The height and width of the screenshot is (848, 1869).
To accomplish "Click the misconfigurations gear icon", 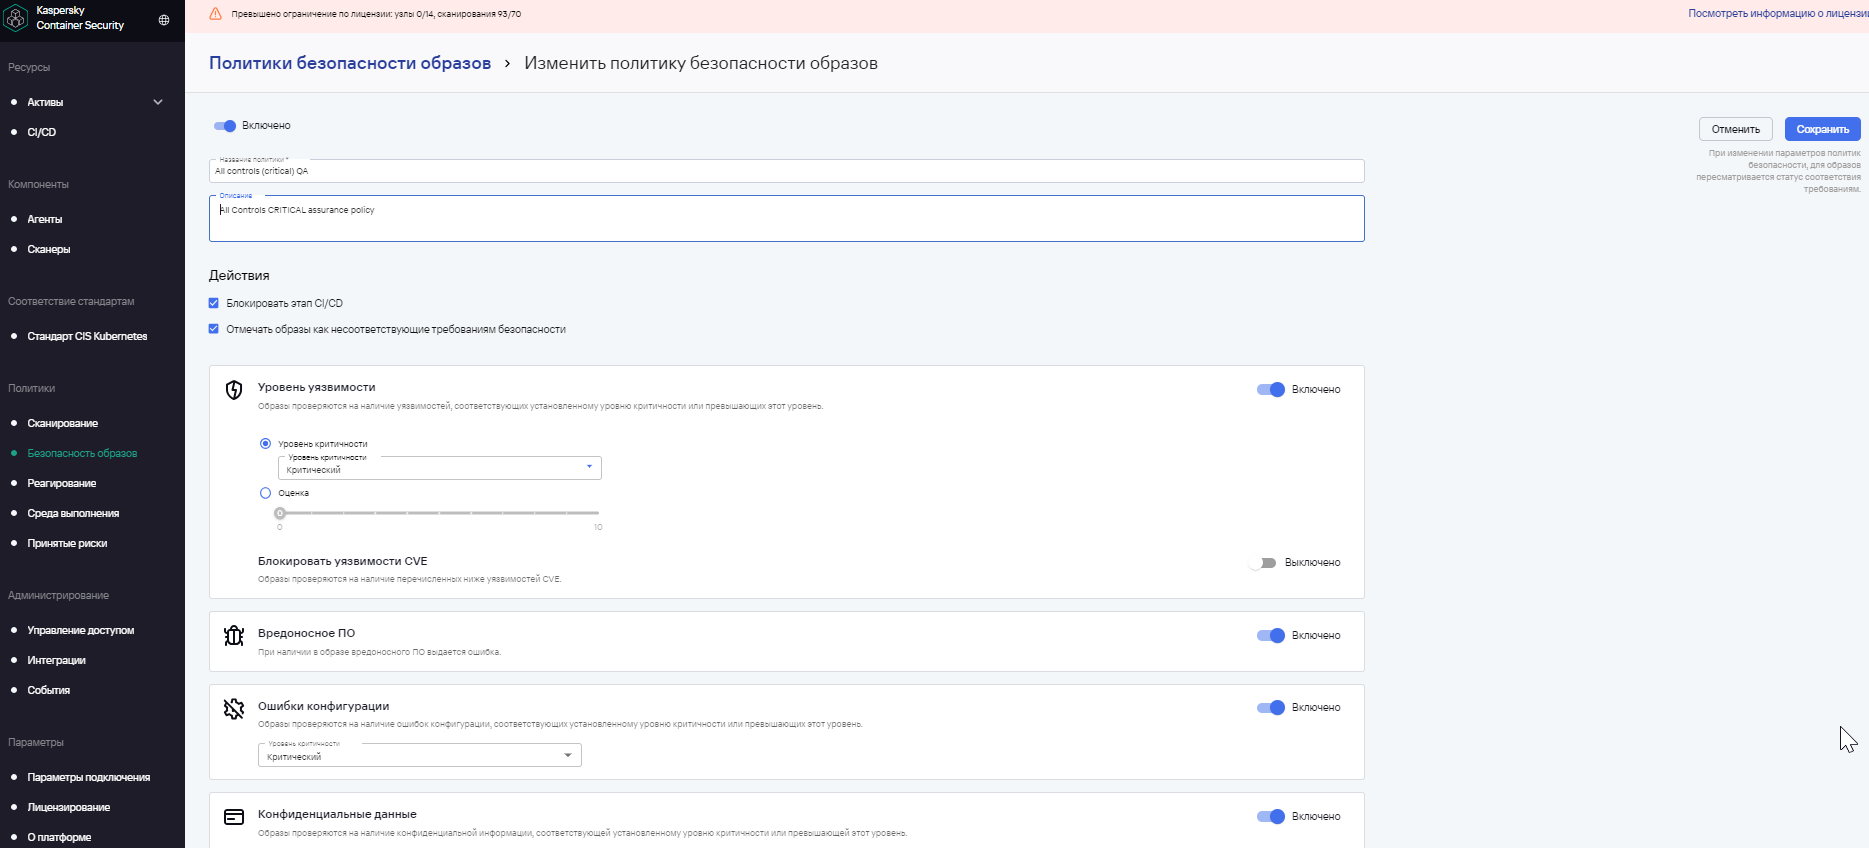I will click(x=234, y=709).
